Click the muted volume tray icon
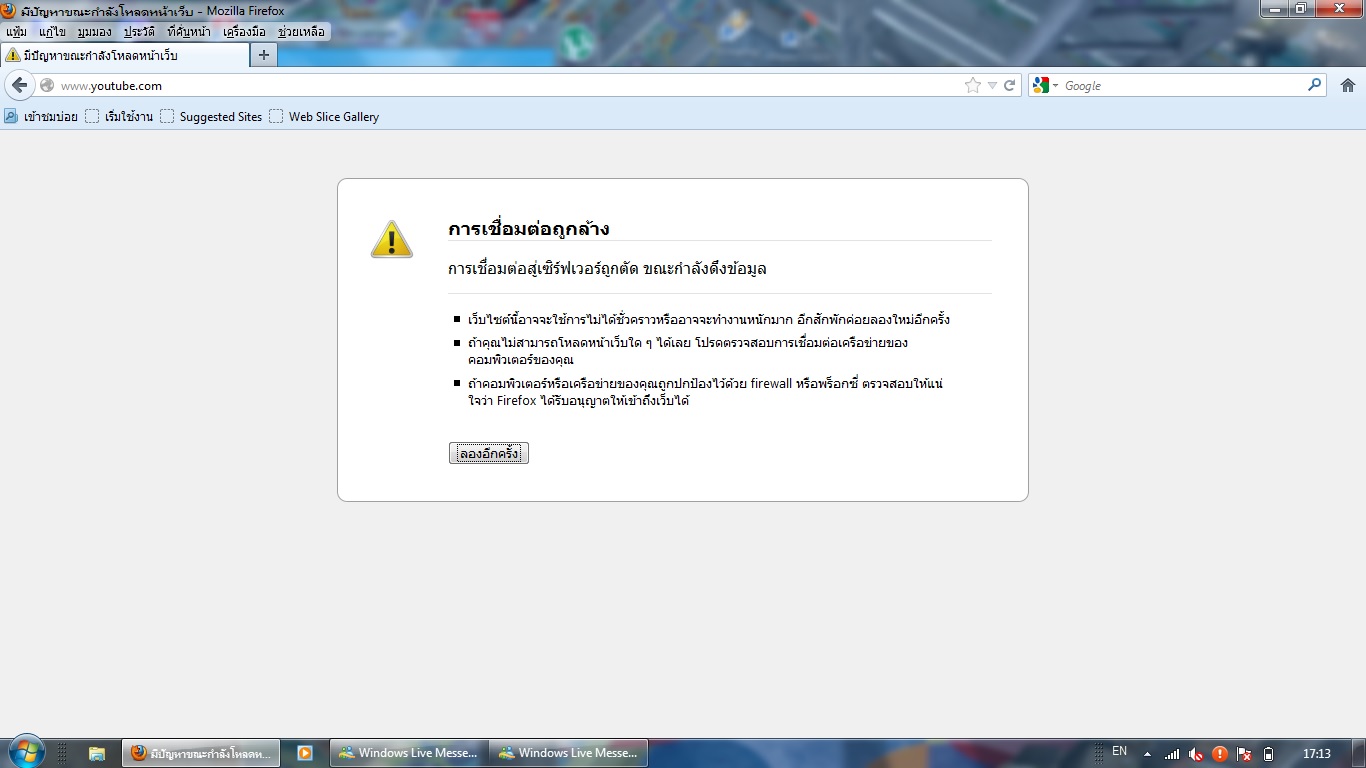Viewport: 1366px width, 768px height. coord(1196,753)
